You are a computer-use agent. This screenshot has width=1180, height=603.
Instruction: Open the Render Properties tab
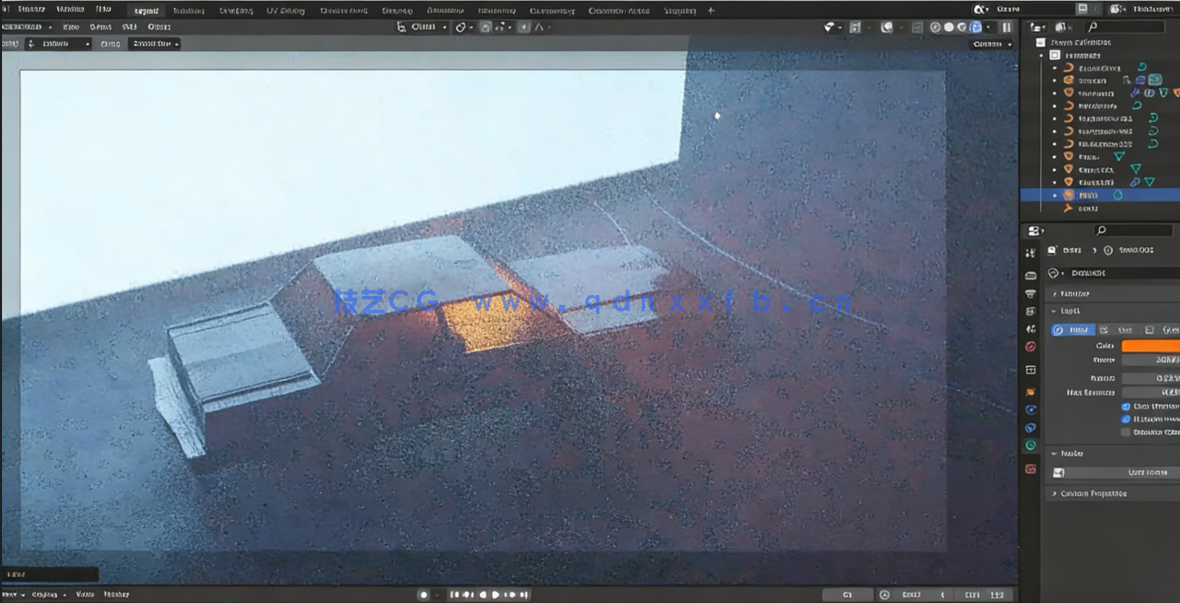[1030, 276]
